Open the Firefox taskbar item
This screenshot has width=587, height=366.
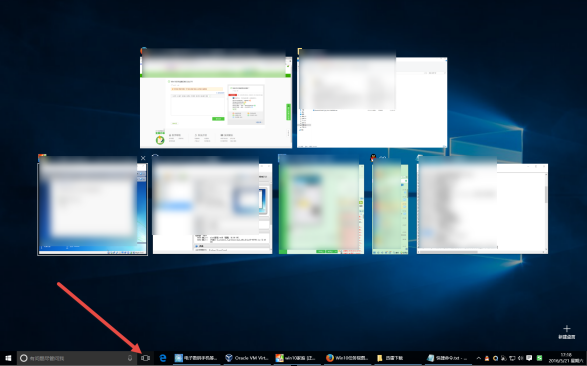click(347, 358)
